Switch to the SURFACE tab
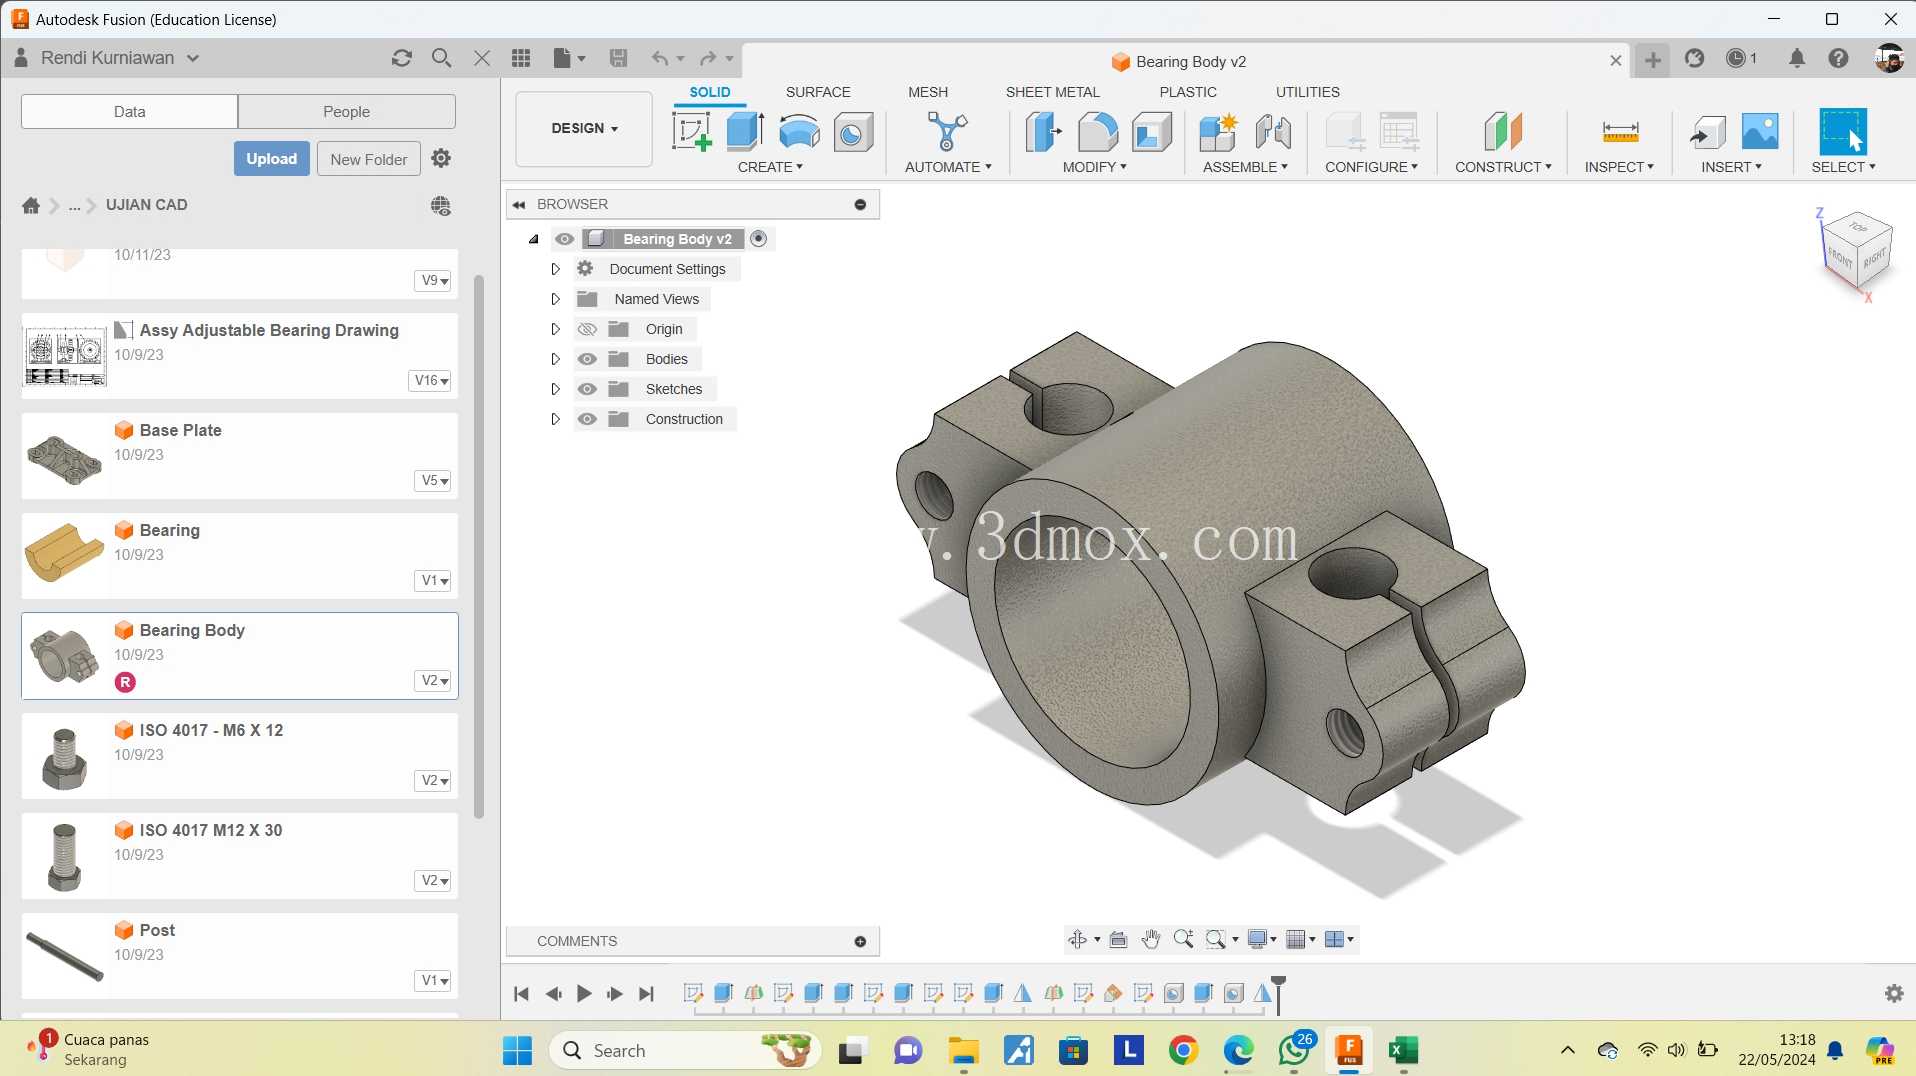The image size is (1916, 1076). click(818, 92)
